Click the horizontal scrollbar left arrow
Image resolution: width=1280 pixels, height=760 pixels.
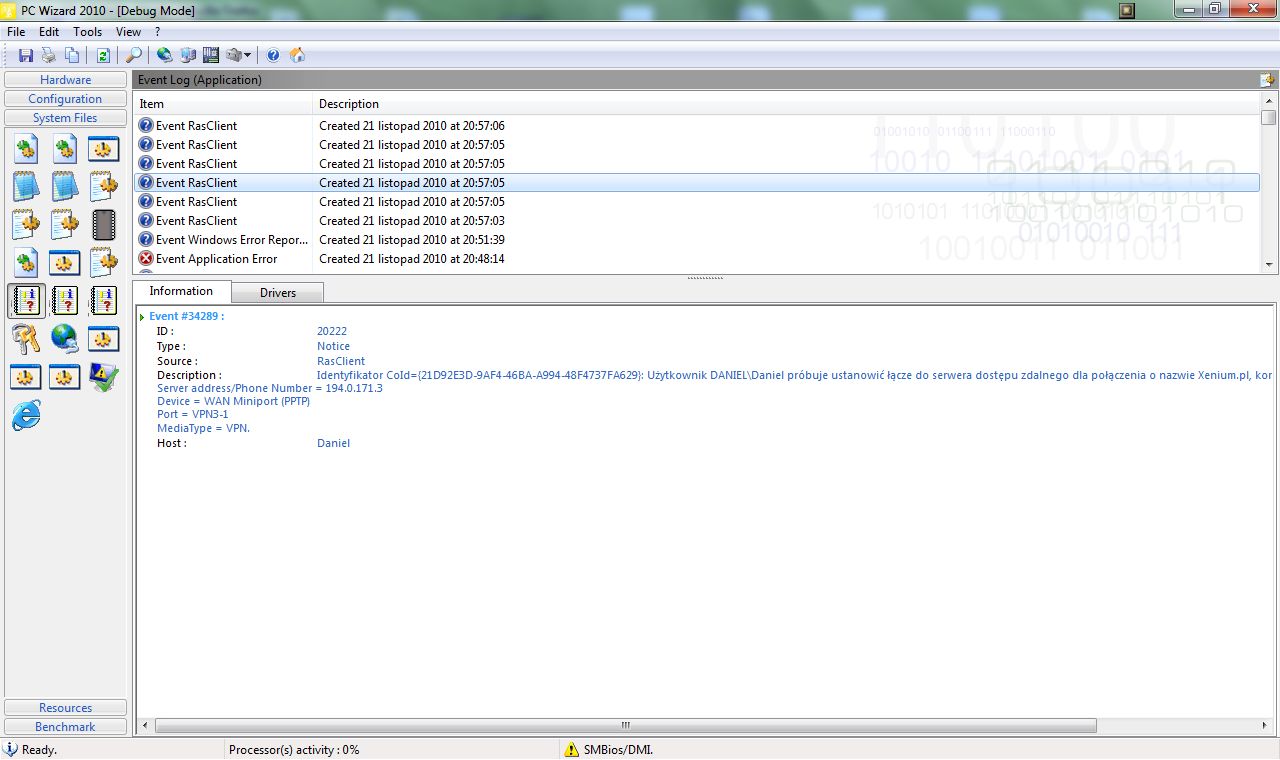[145, 726]
